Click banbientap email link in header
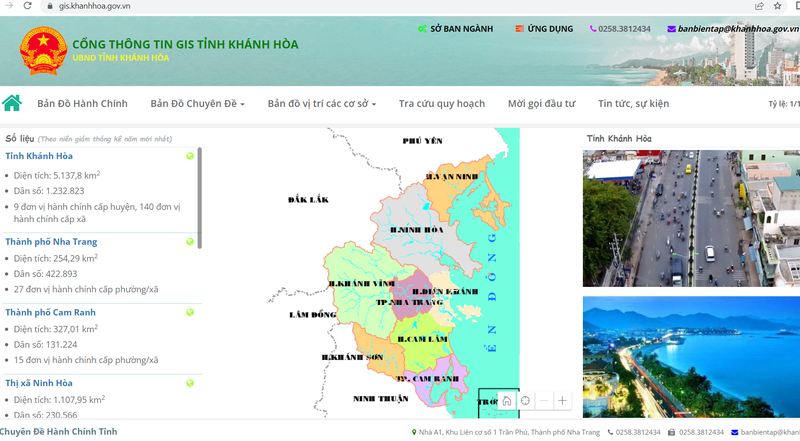800x441 pixels. click(x=738, y=29)
